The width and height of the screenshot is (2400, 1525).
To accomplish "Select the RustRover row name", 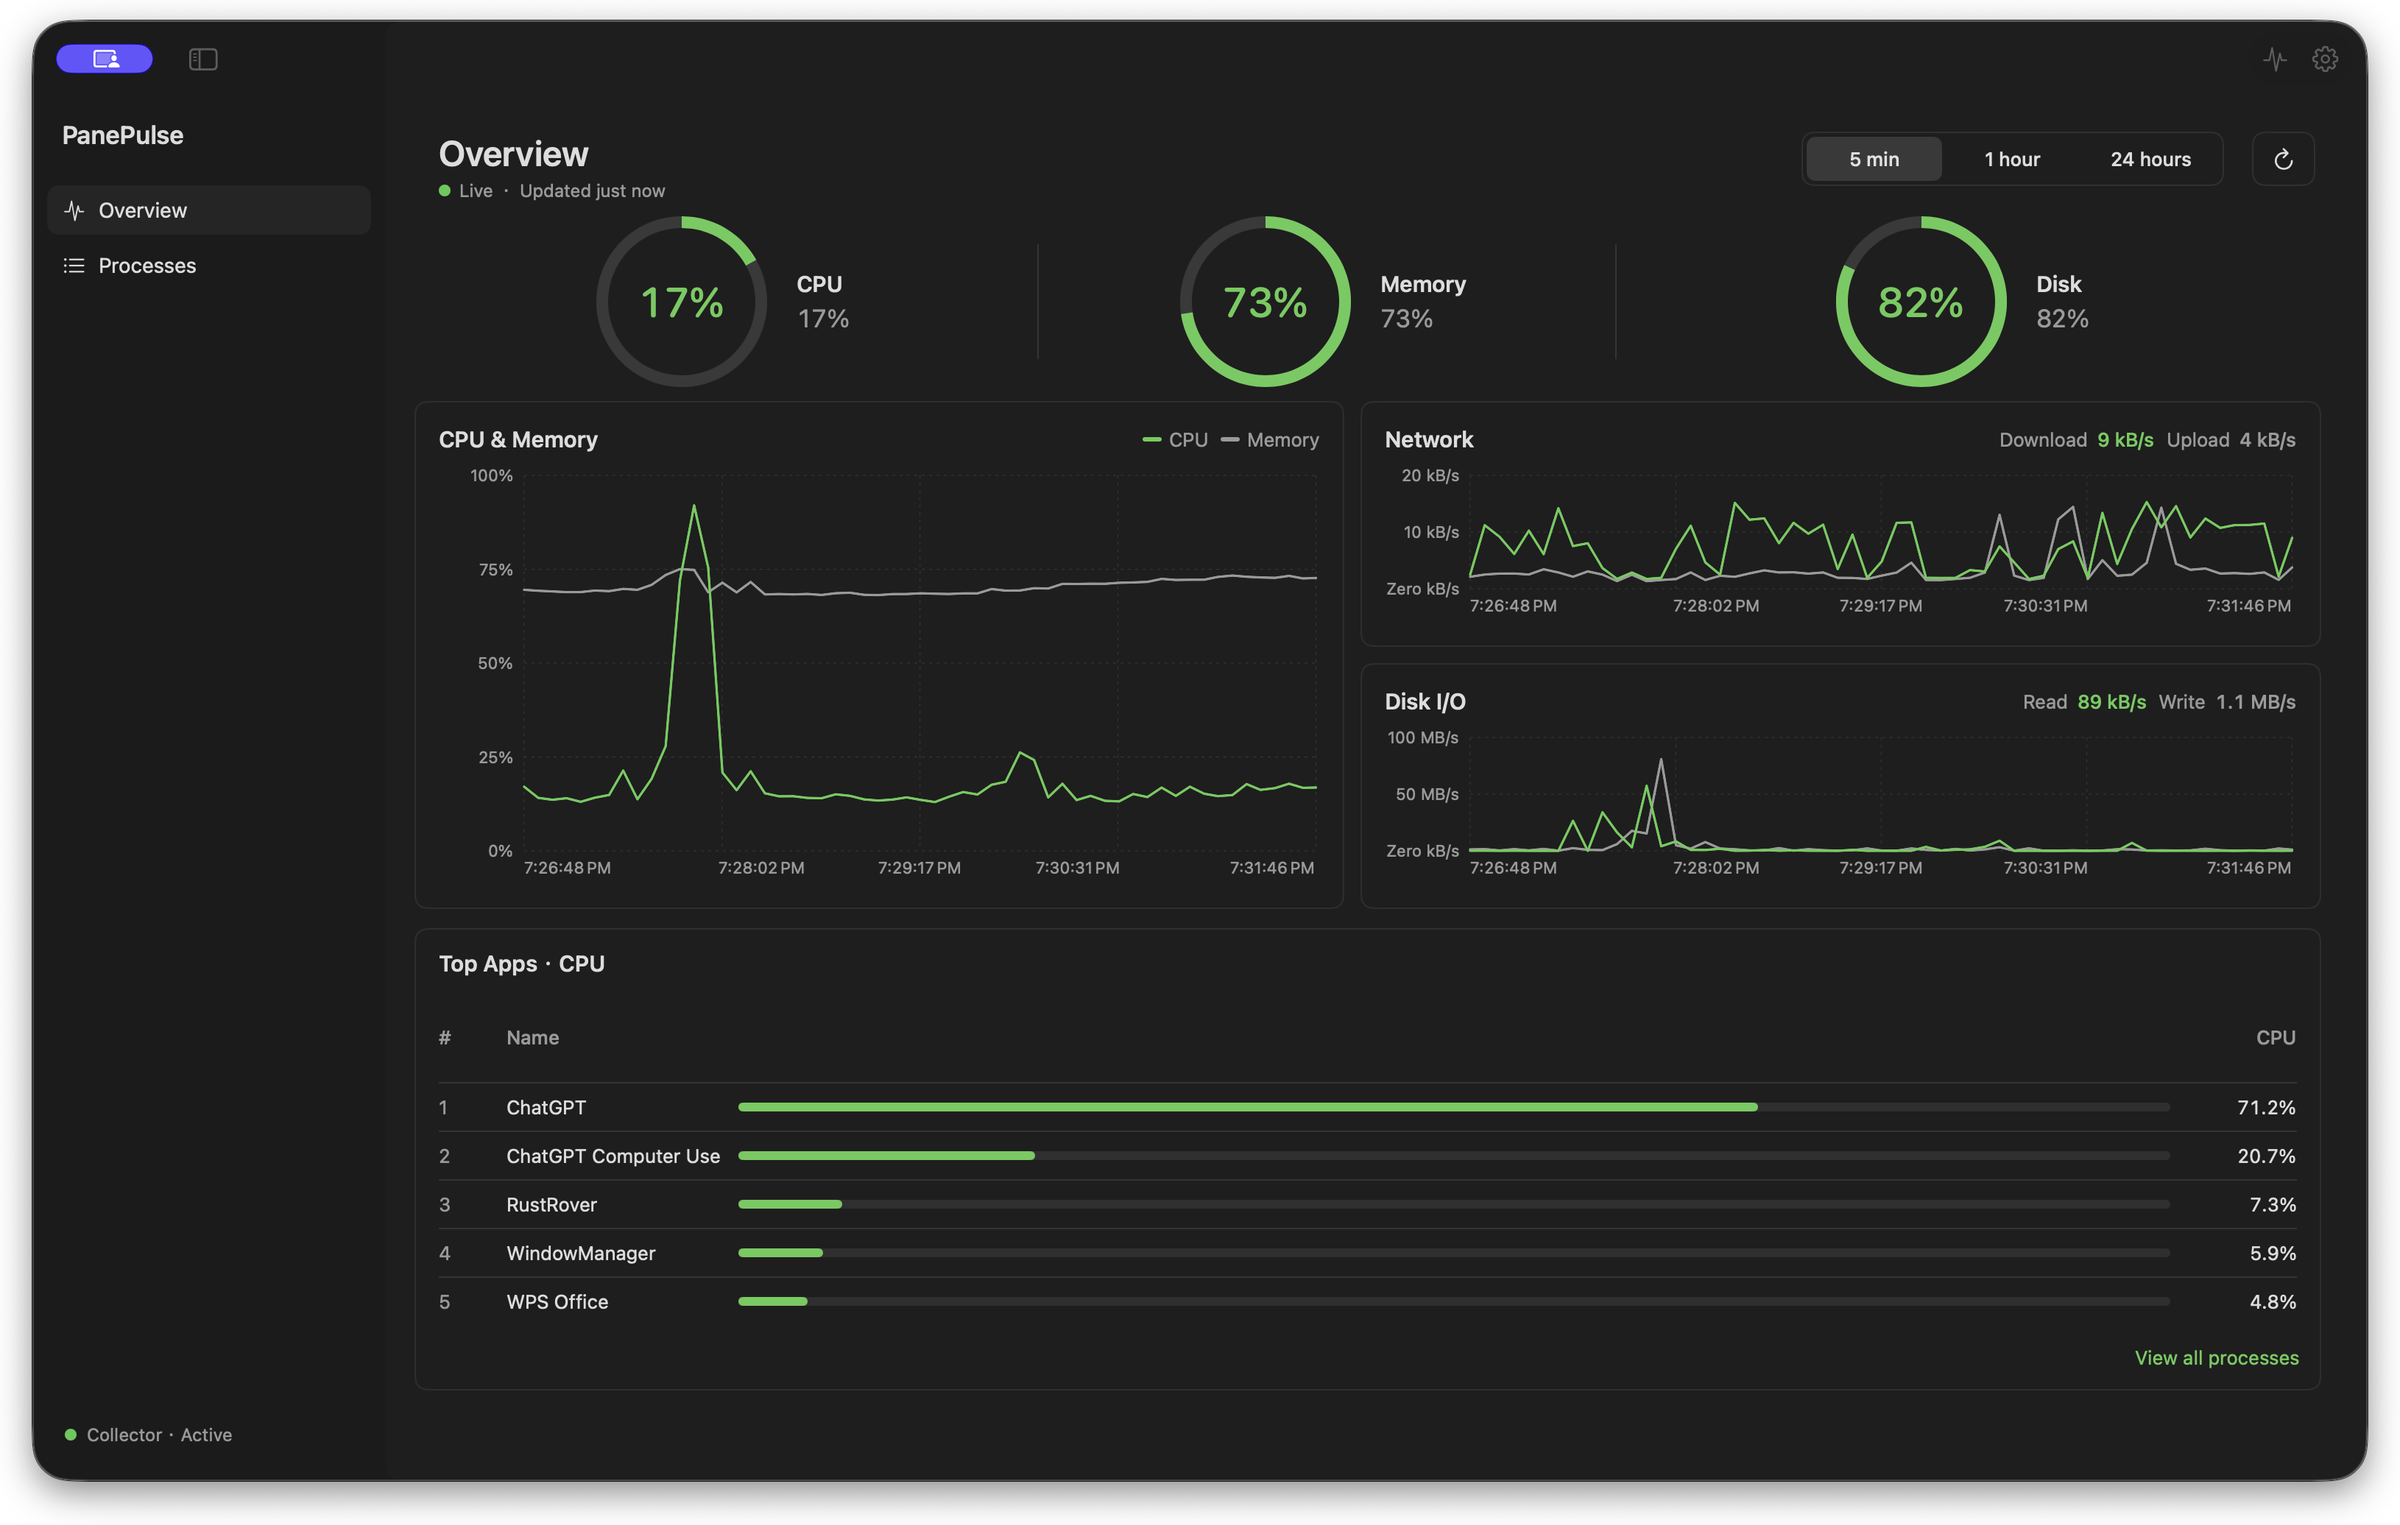I will click(x=551, y=1205).
